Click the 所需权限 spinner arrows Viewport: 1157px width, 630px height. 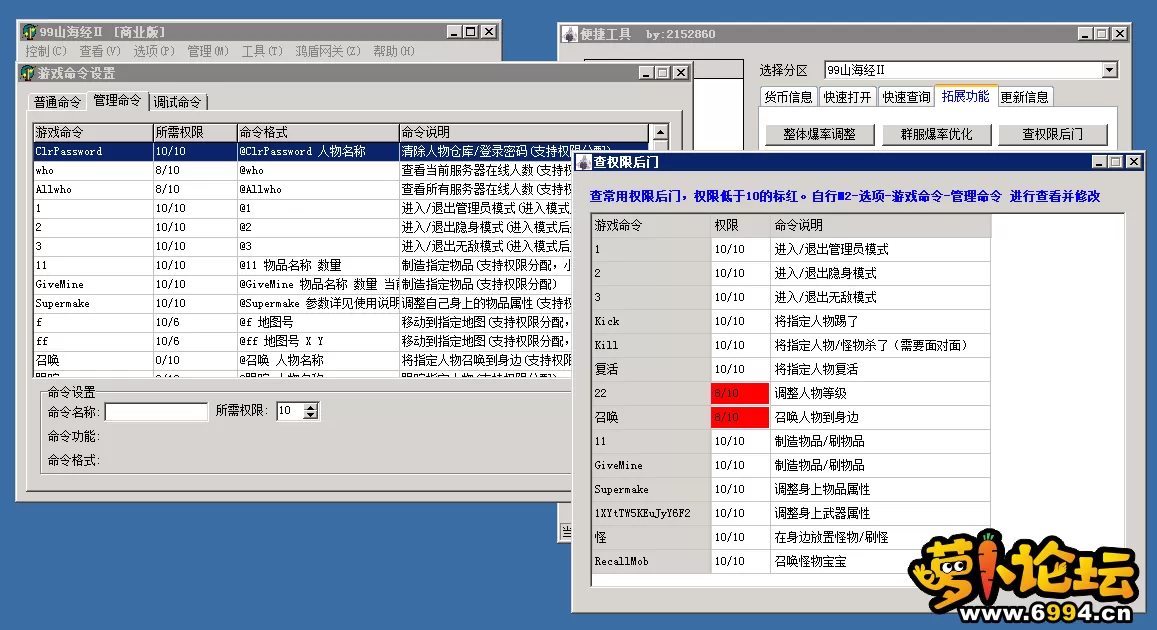click(x=311, y=412)
